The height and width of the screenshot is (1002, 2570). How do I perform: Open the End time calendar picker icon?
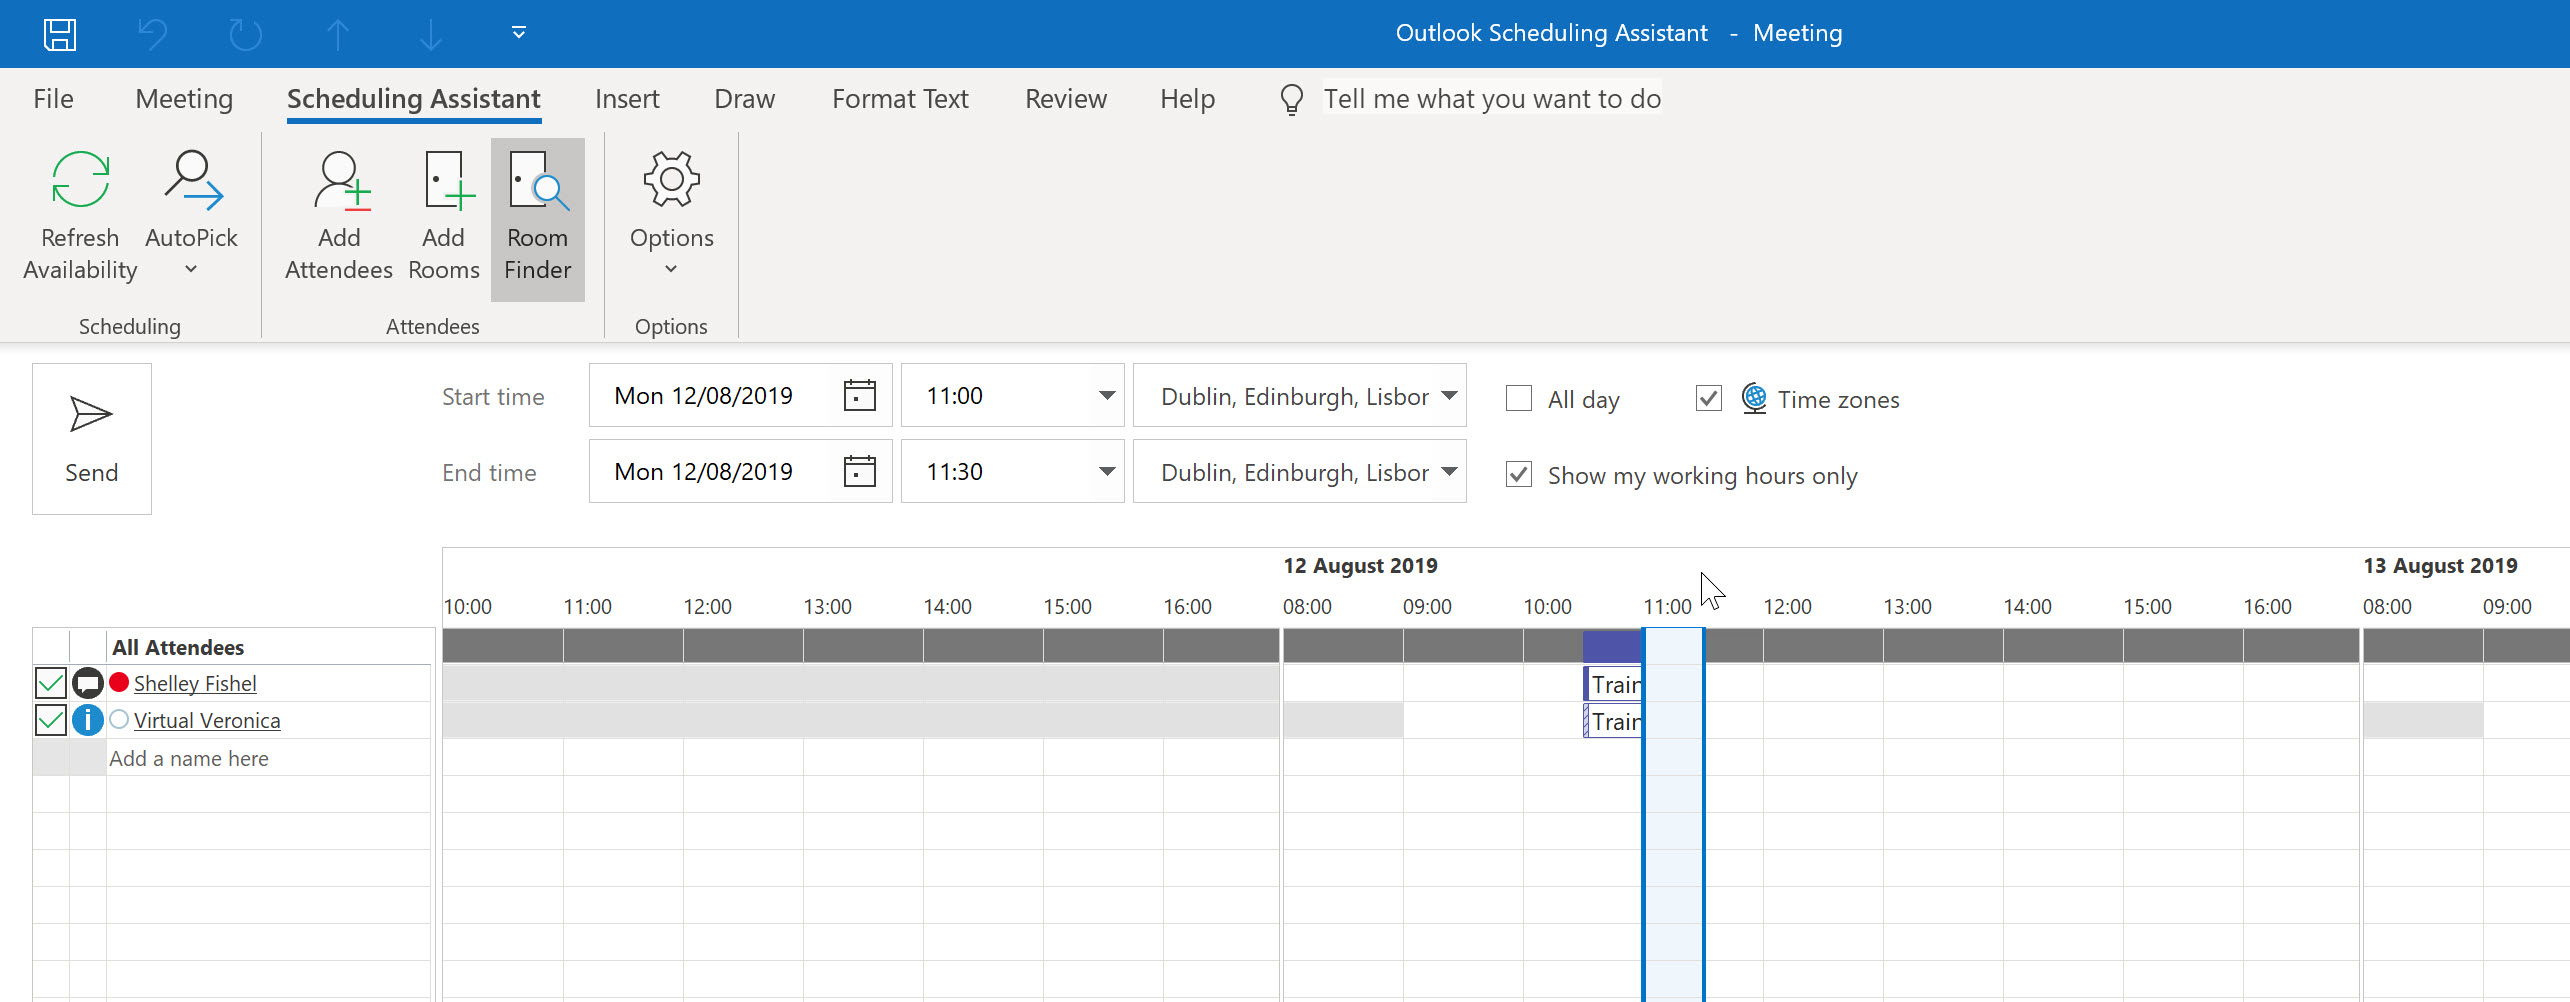[859, 472]
